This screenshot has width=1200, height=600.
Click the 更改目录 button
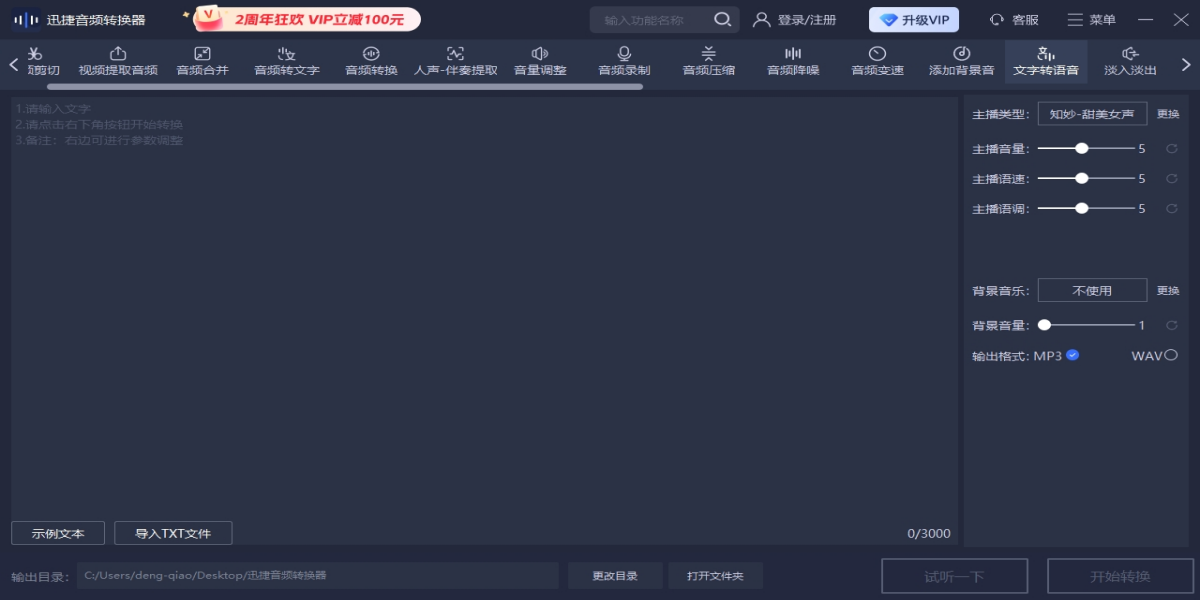614,576
